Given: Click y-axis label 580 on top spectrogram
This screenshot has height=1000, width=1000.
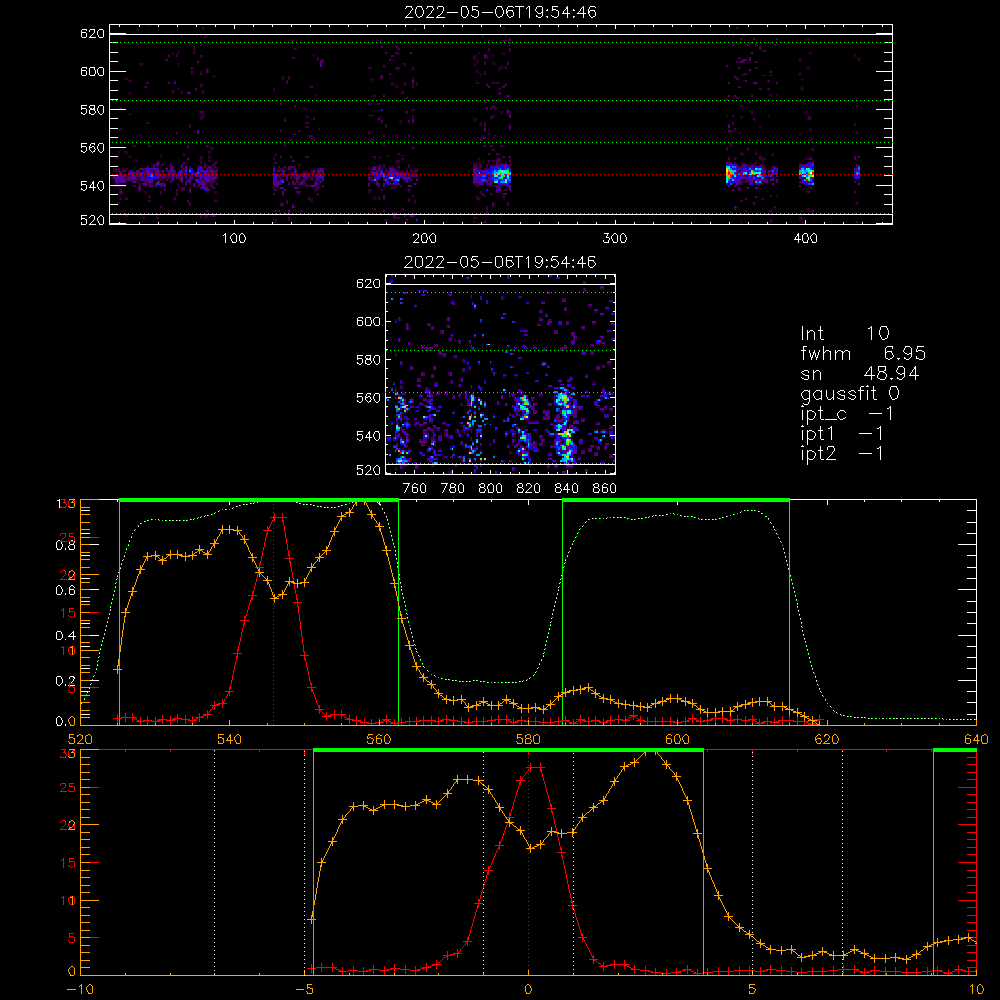Looking at the screenshot, I should point(92,110).
